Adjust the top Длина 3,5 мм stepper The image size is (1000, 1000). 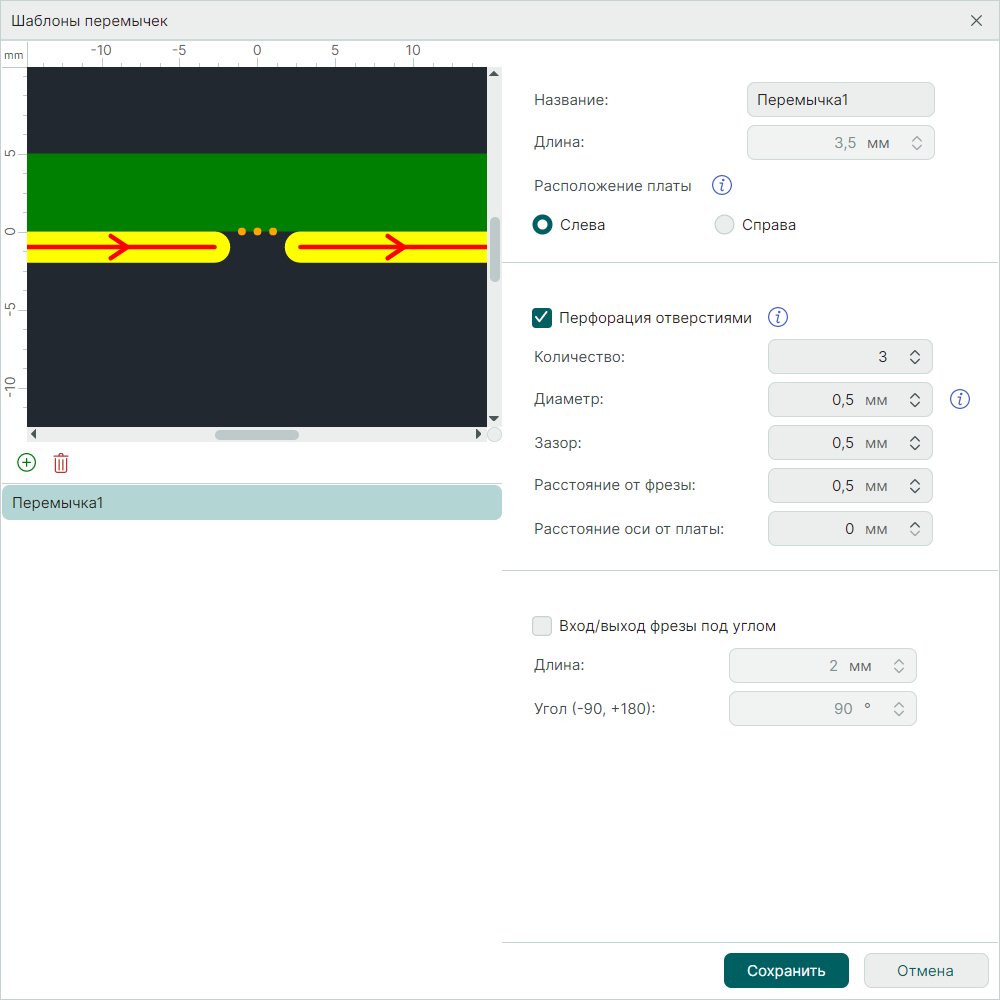[x=916, y=143]
